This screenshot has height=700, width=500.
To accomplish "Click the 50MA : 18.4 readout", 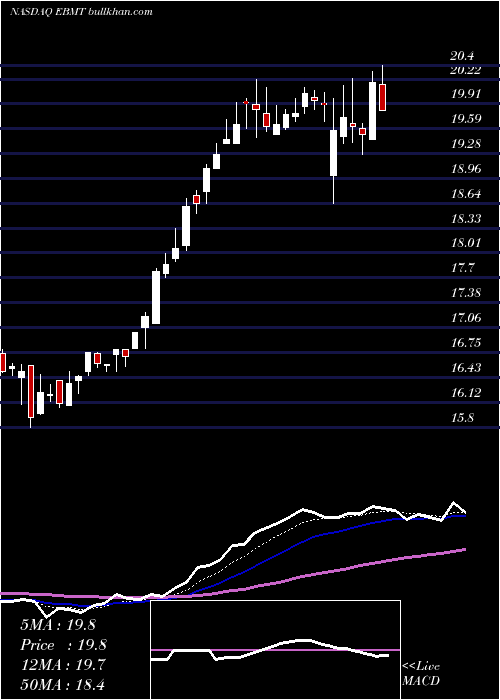I will pyautogui.click(x=62, y=684).
